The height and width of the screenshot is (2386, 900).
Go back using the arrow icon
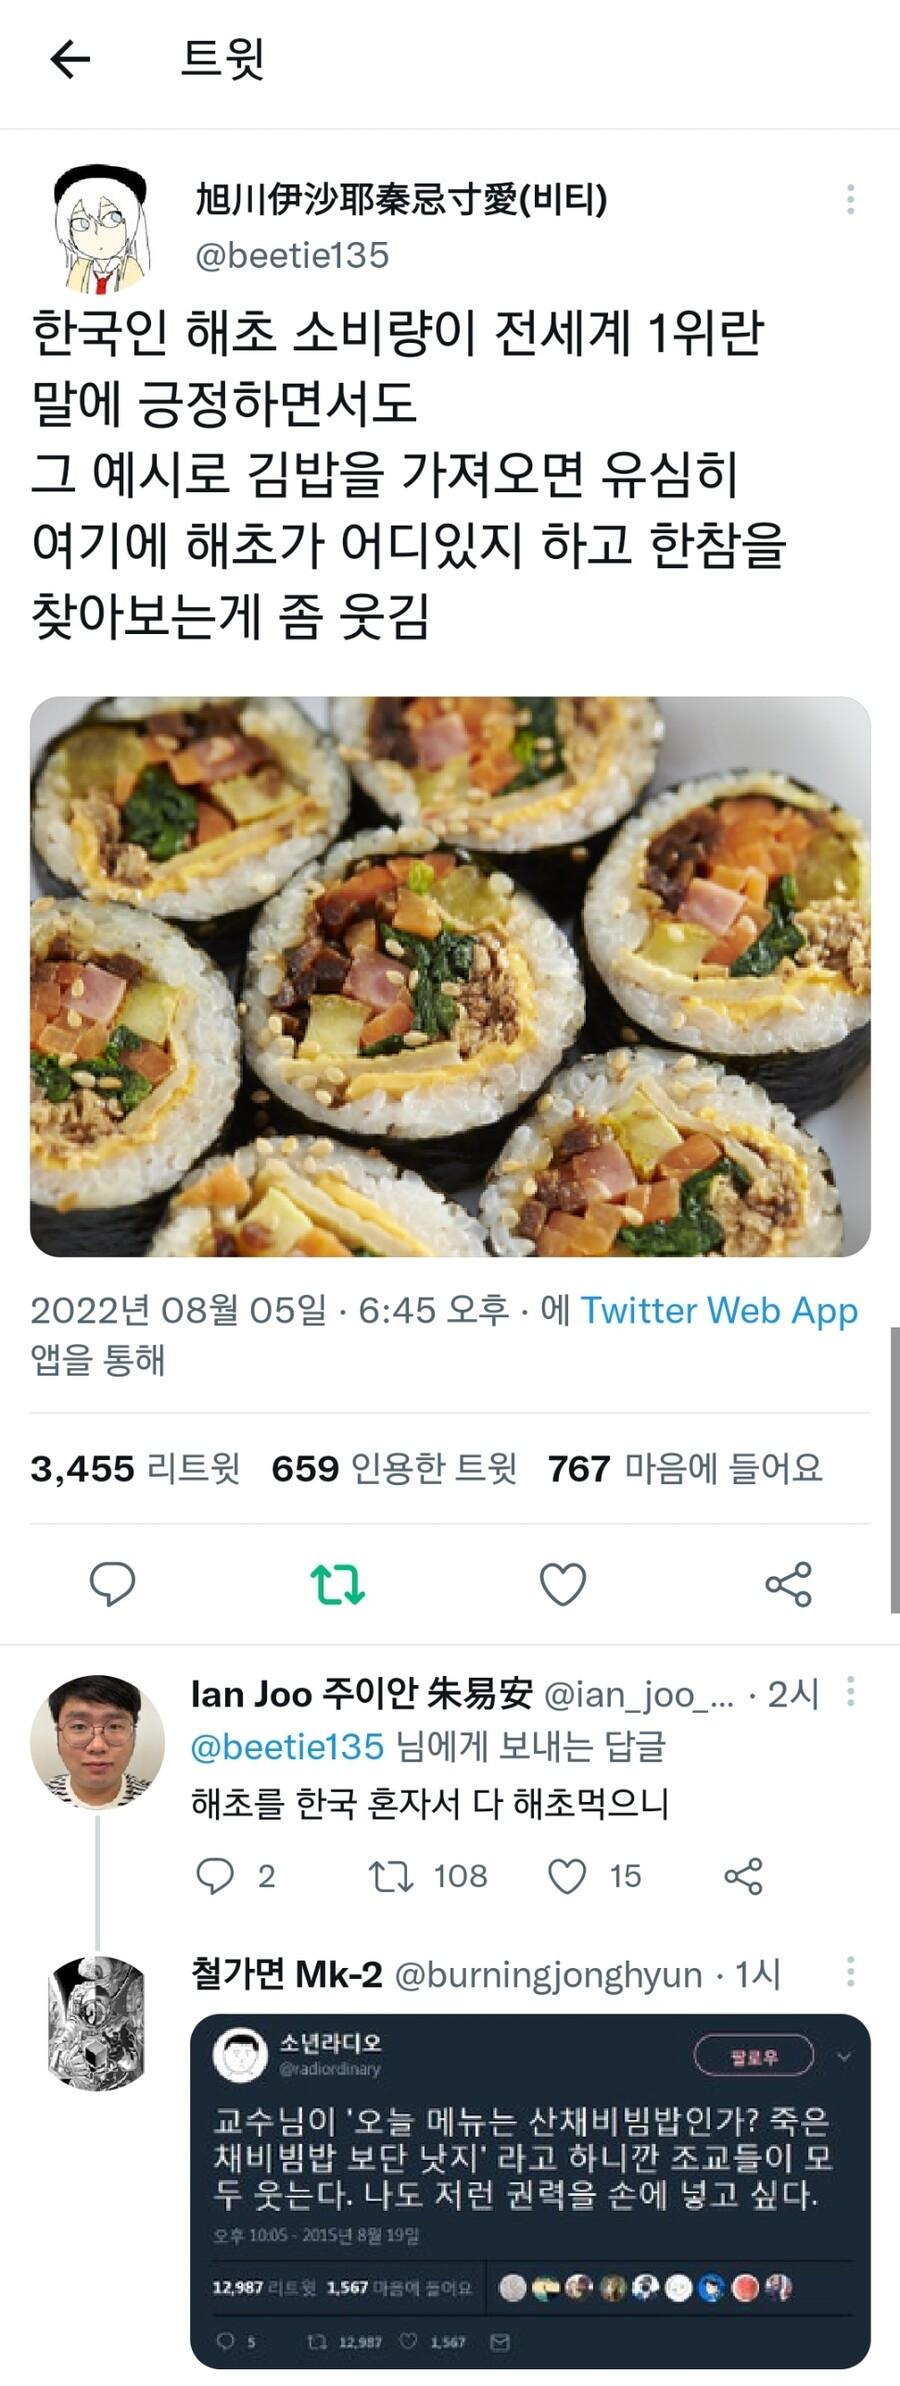click(x=70, y=59)
